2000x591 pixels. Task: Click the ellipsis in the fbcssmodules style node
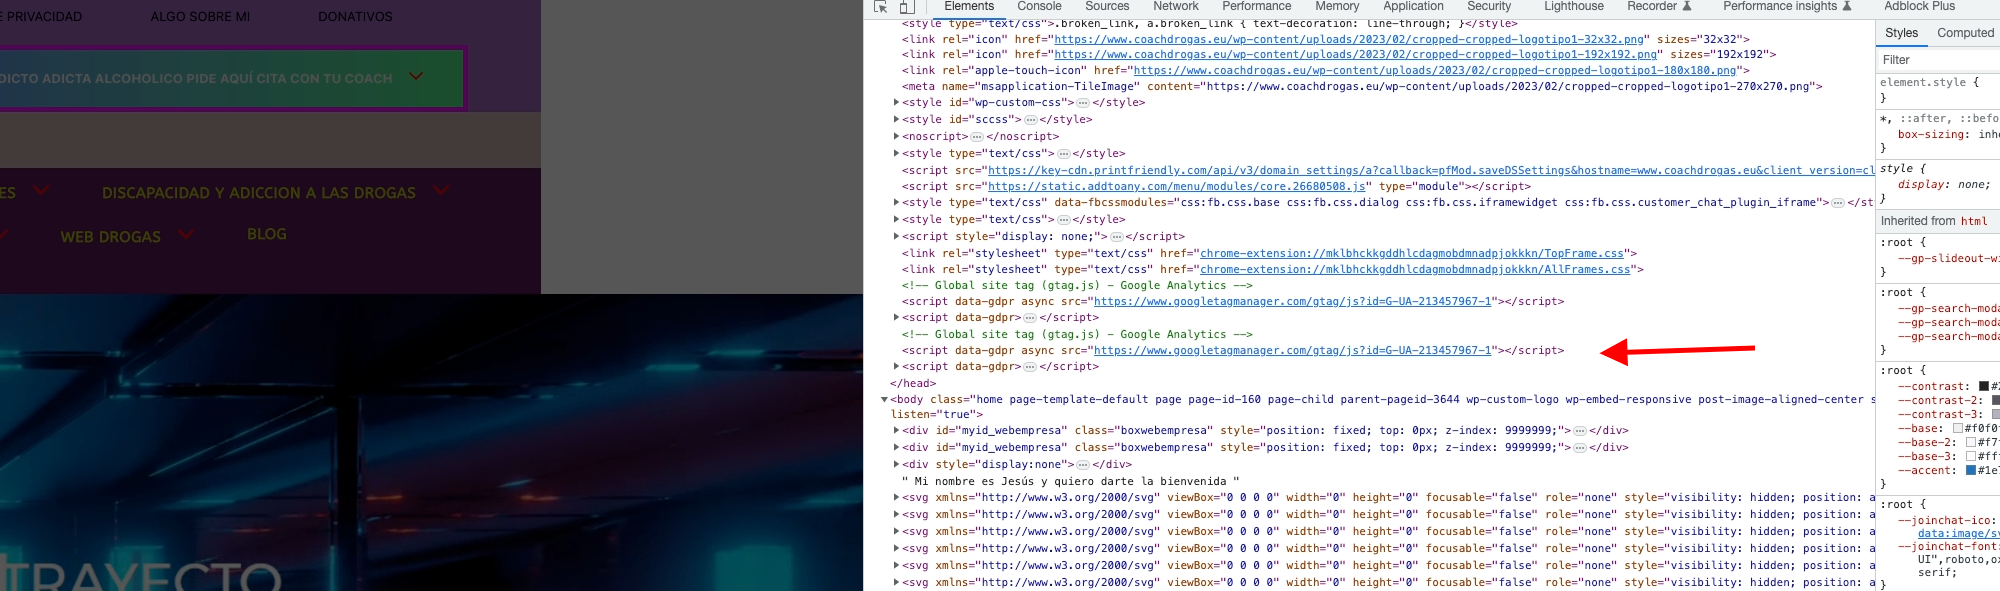(1838, 203)
